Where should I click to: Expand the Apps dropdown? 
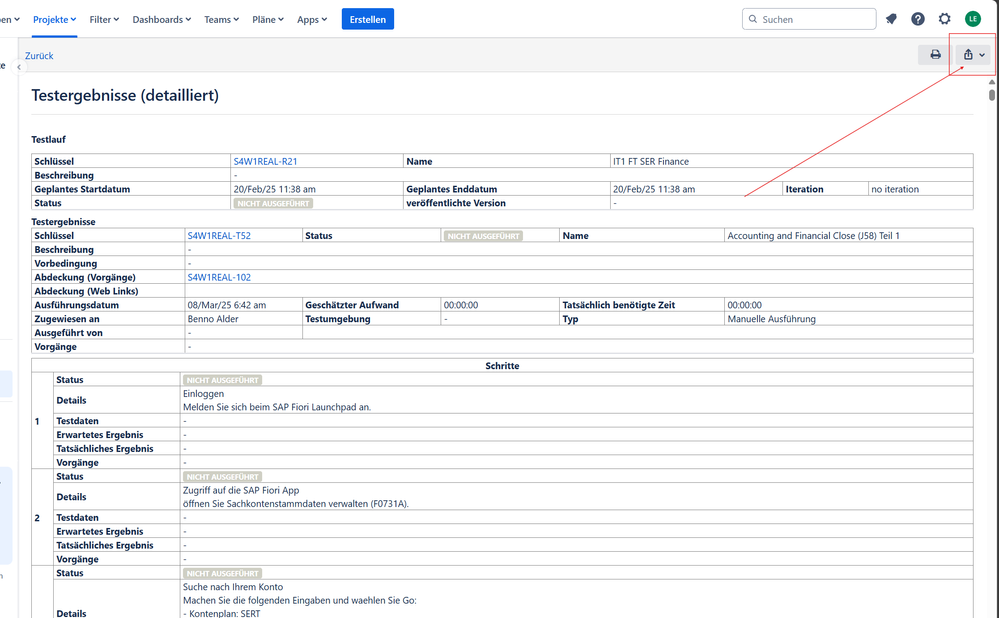[312, 19]
